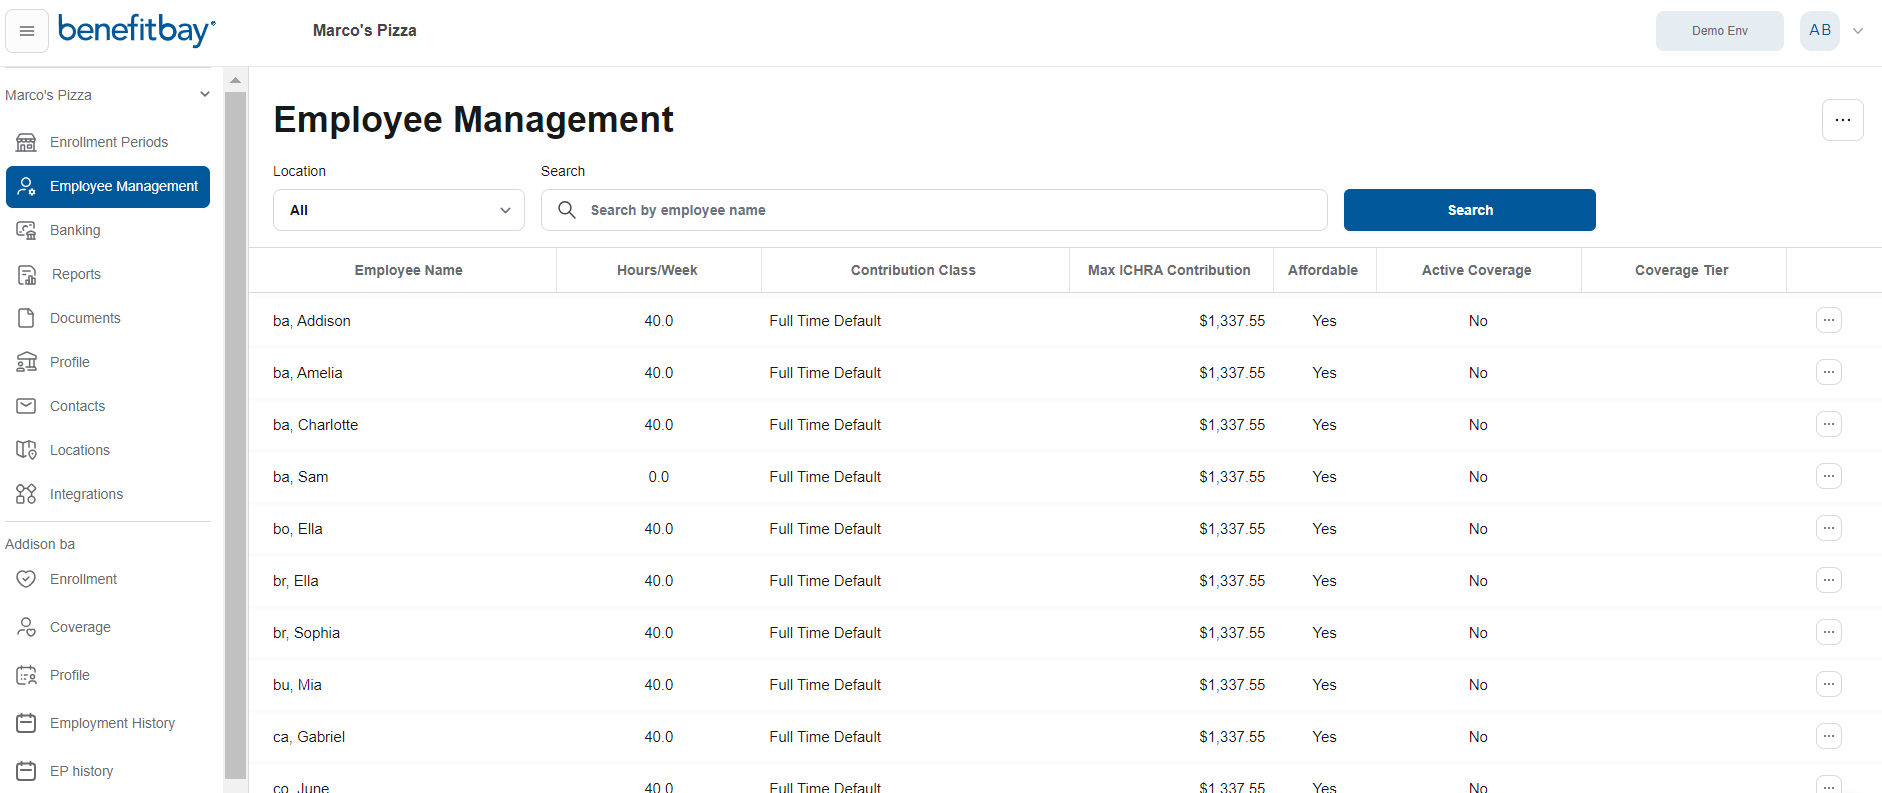Select employee name ba, Addison
This screenshot has width=1882, height=793.
(x=312, y=321)
